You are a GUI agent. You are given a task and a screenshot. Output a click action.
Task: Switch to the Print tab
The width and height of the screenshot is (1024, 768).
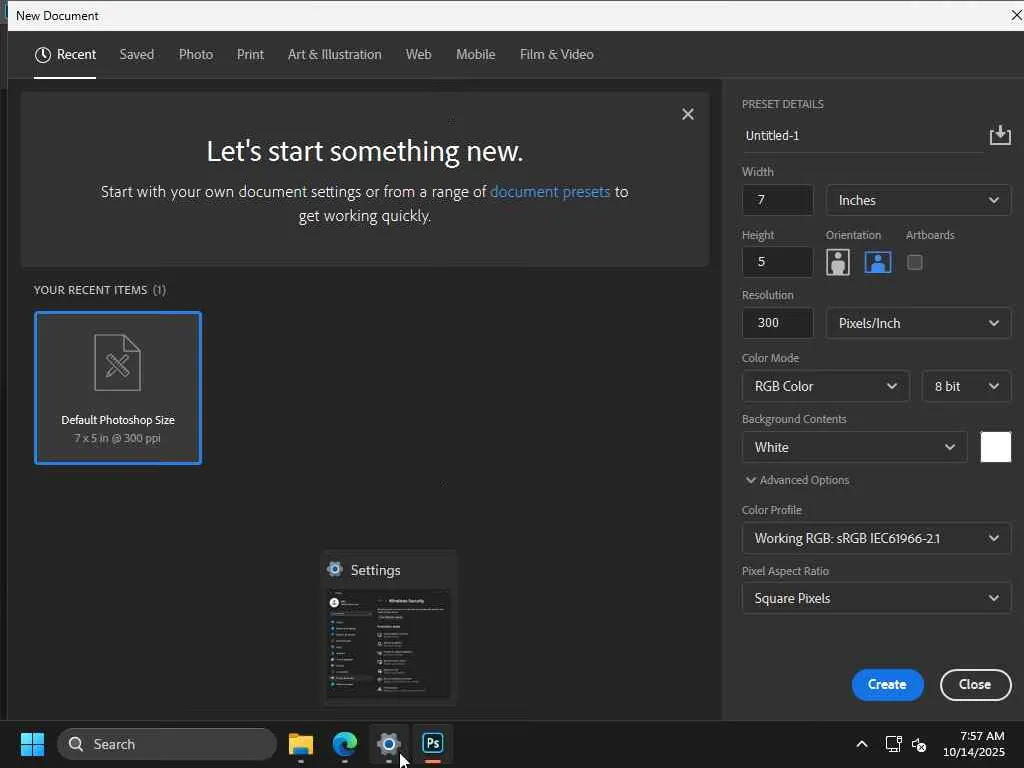[250, 55]
